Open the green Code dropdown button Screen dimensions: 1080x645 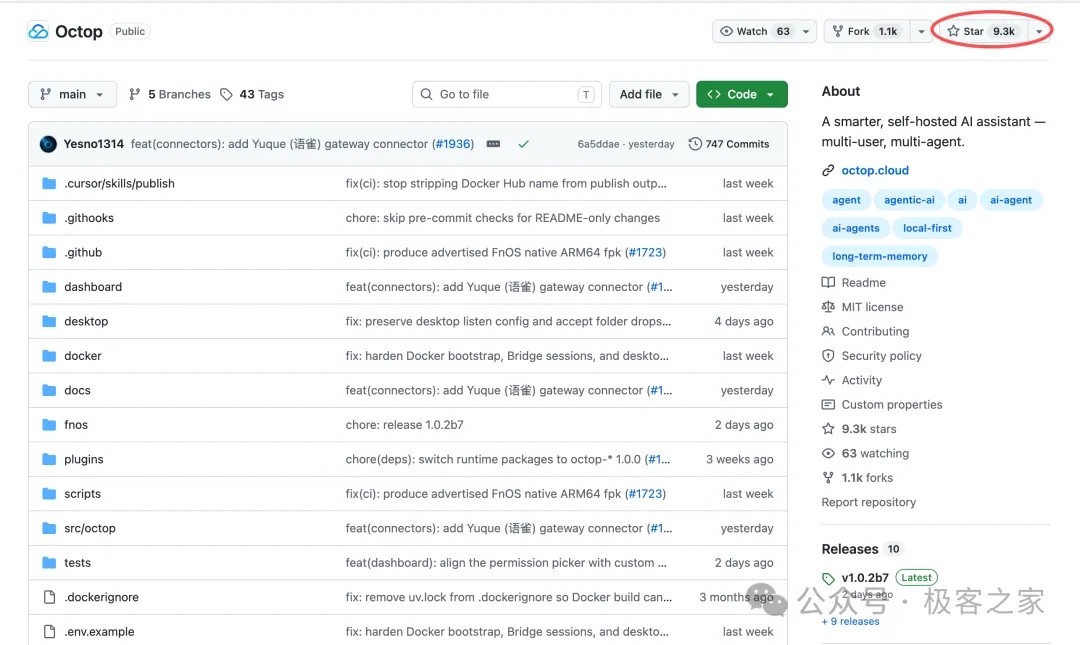[x=742, y=94]
